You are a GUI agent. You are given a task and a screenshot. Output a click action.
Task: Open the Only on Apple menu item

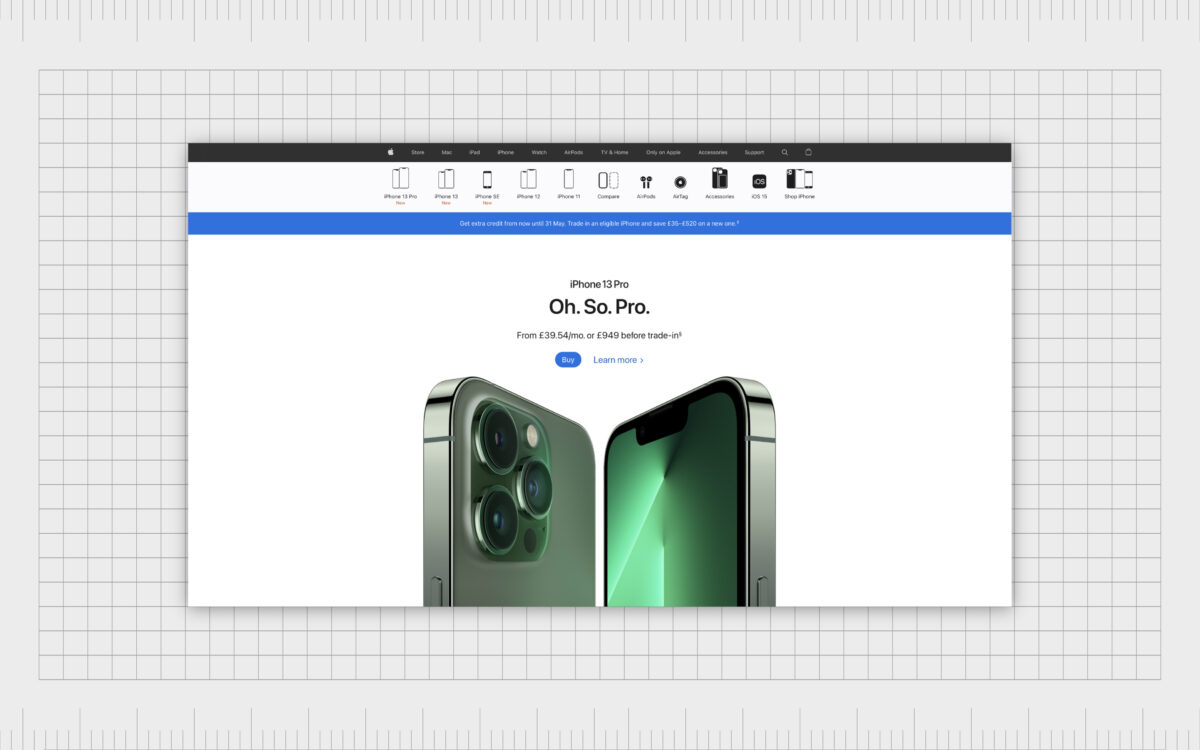(663, 152)
